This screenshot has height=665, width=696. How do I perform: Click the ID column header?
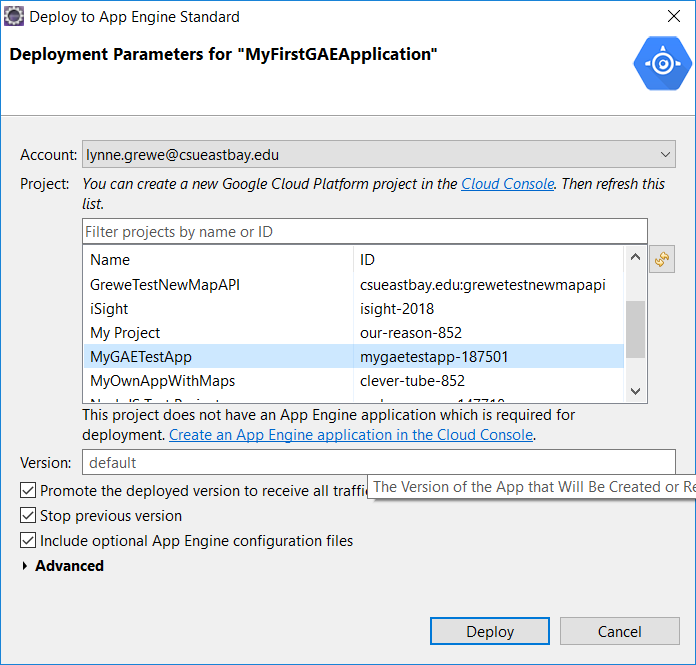tap(368, 260)
